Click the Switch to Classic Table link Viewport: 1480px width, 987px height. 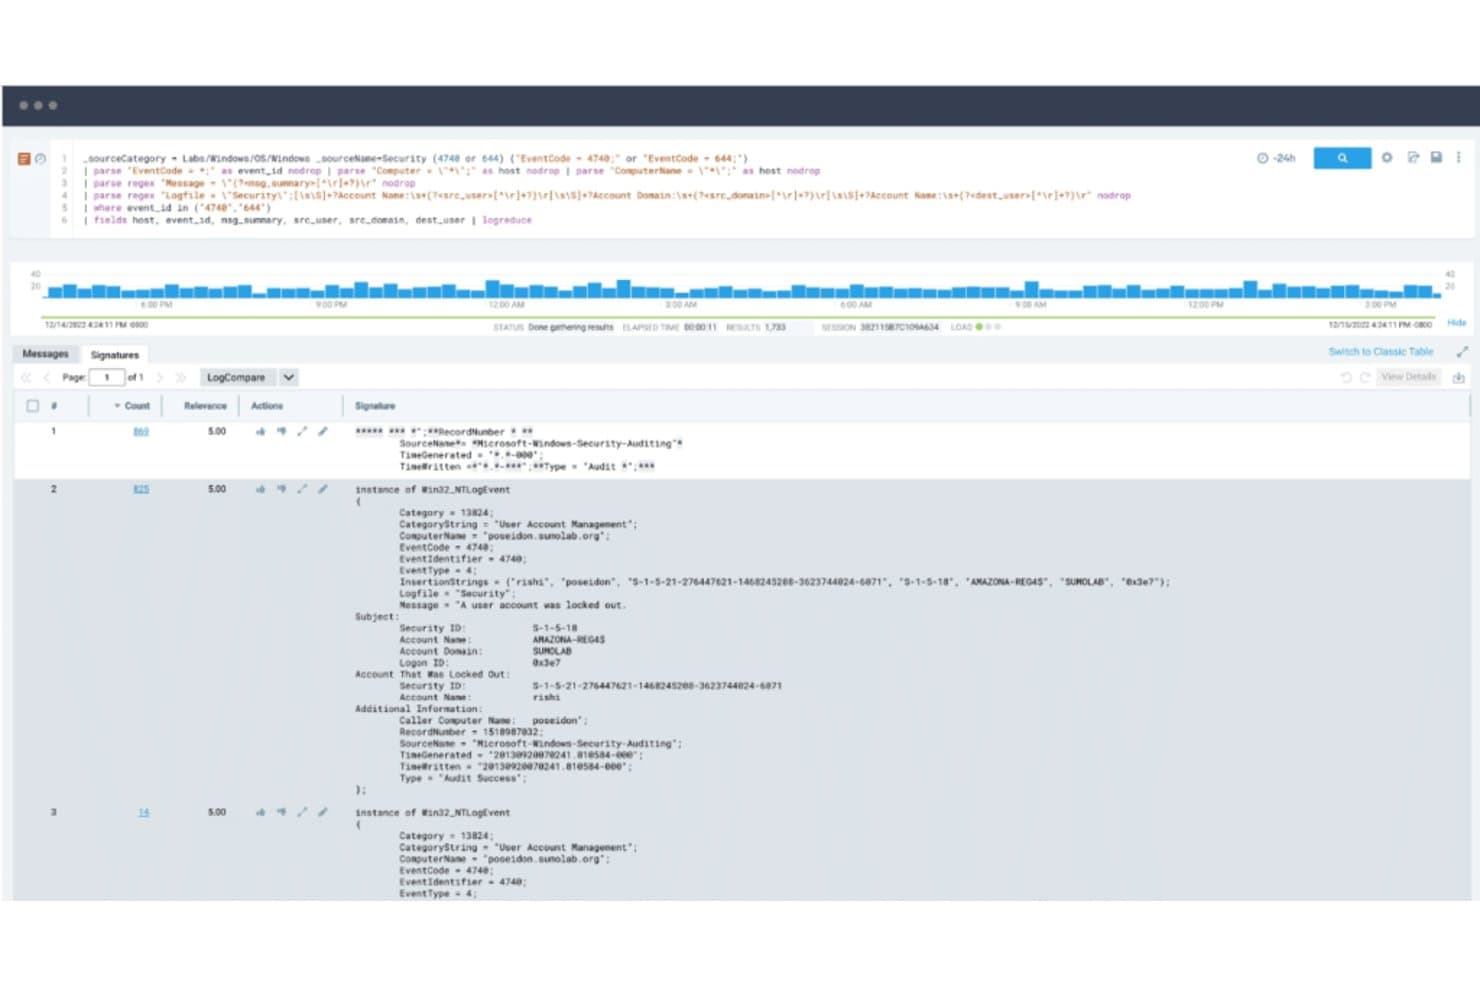[1381, 352]
